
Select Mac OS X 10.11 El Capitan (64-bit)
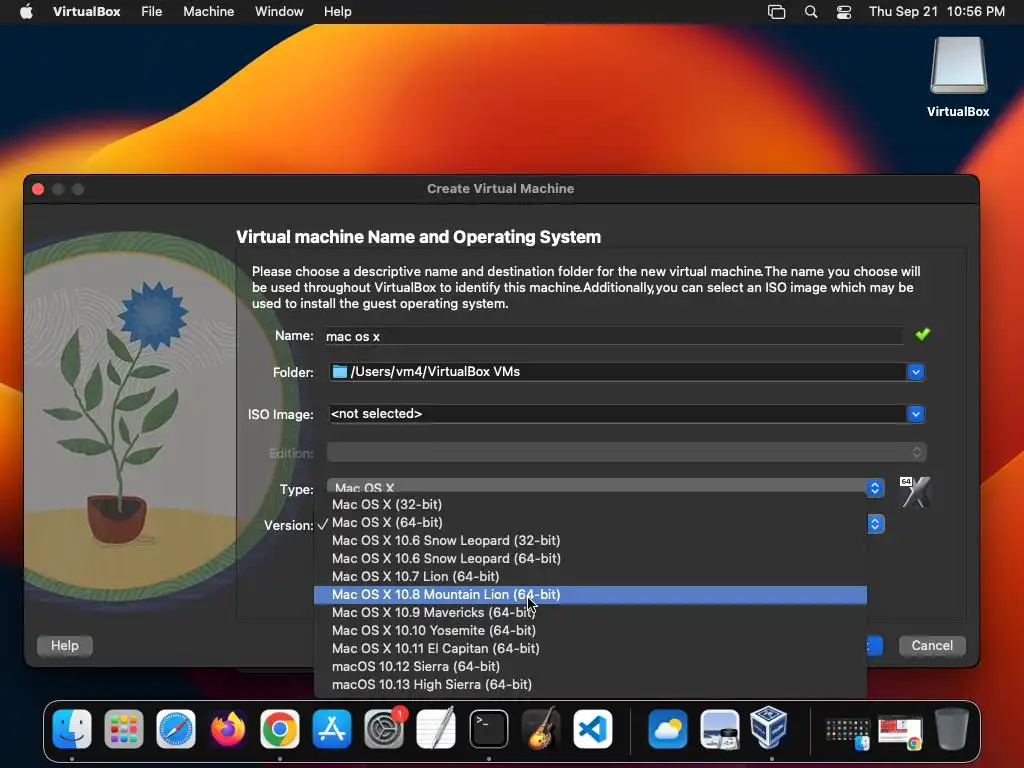[590, 648]
